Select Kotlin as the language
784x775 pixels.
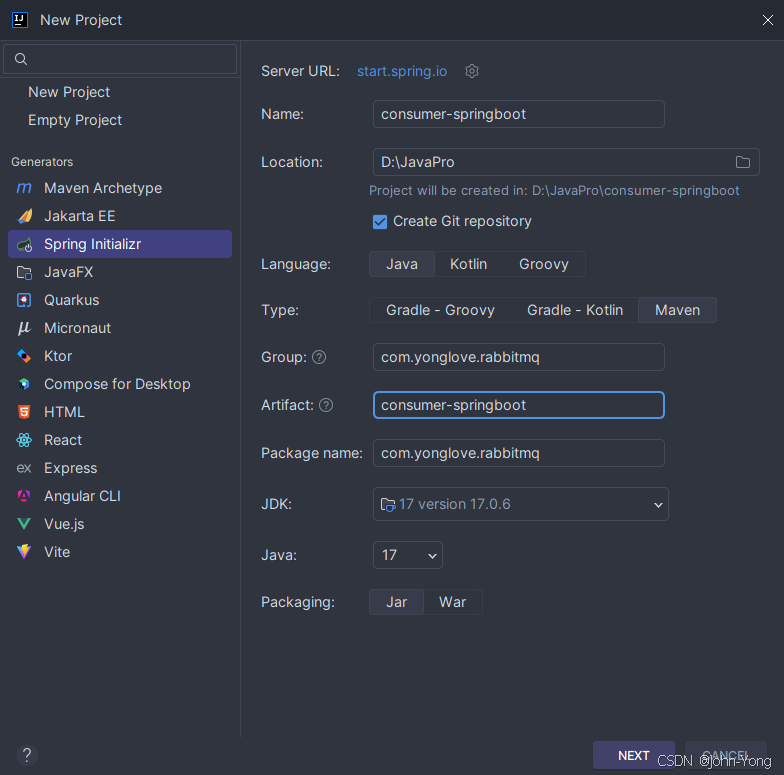[468, 264]
